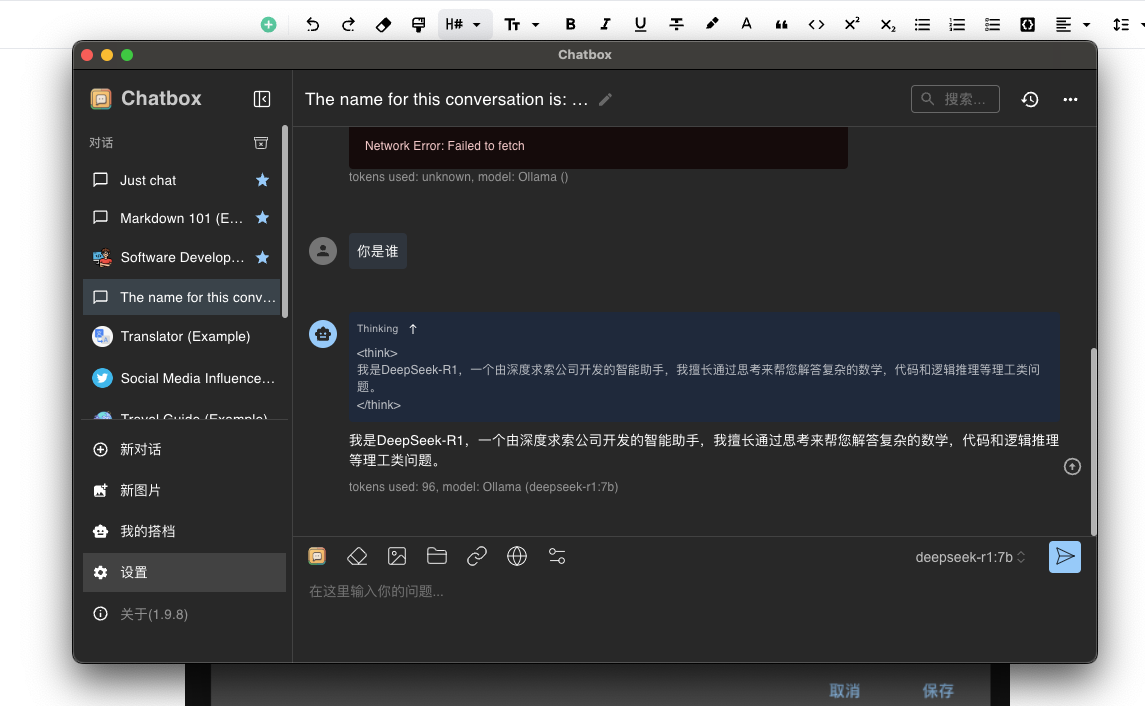Open the three-dot more options menu

tap(1071, 99)
